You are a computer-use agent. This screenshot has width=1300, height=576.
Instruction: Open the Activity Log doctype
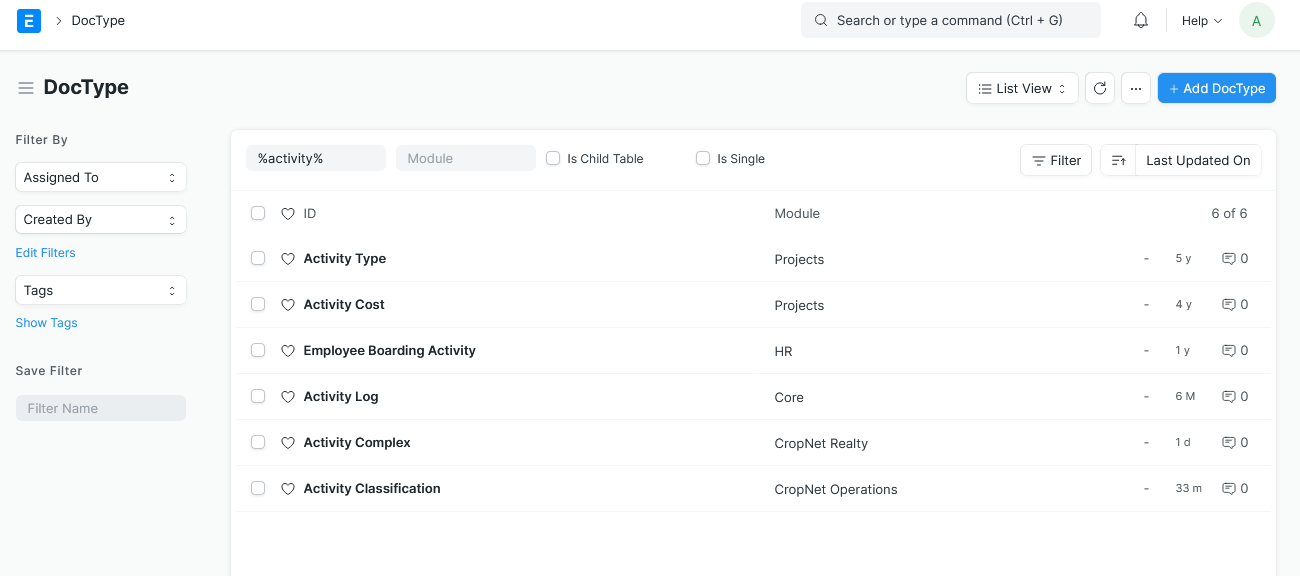tap(341, 396)
